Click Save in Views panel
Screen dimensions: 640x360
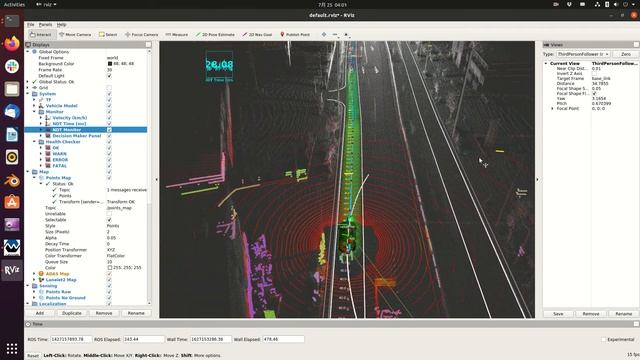[558, 314]
